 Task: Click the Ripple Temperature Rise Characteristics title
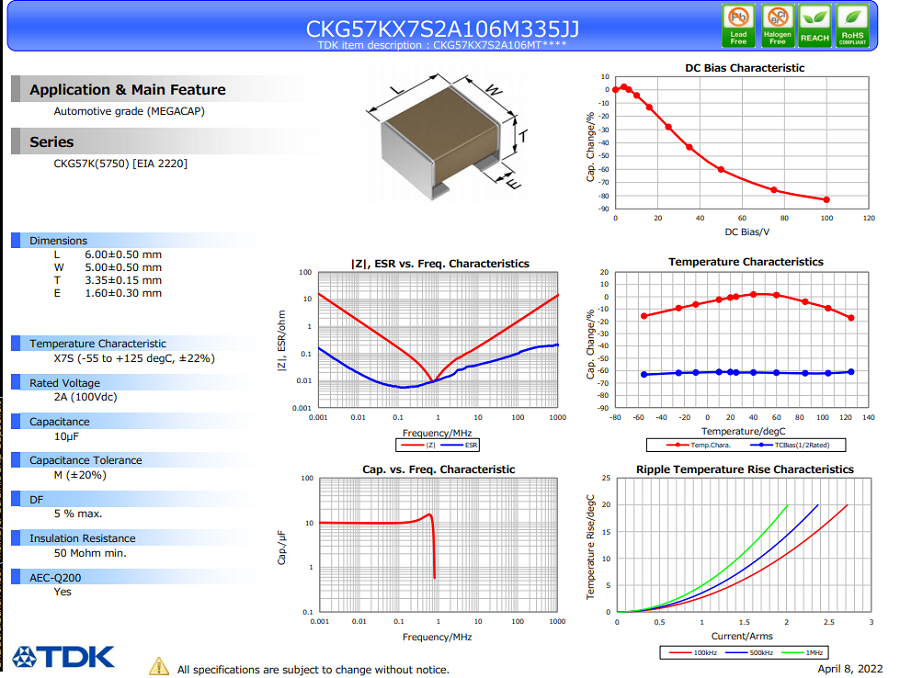[744, 470]
